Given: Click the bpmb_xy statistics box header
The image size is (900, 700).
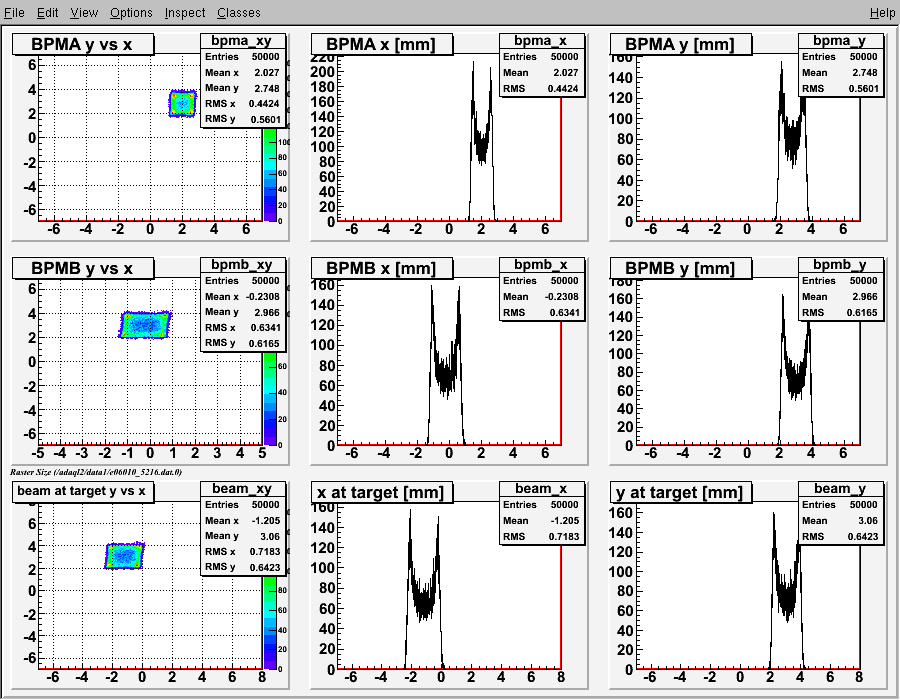Looking at the screenshot, I should coord(242,265).
